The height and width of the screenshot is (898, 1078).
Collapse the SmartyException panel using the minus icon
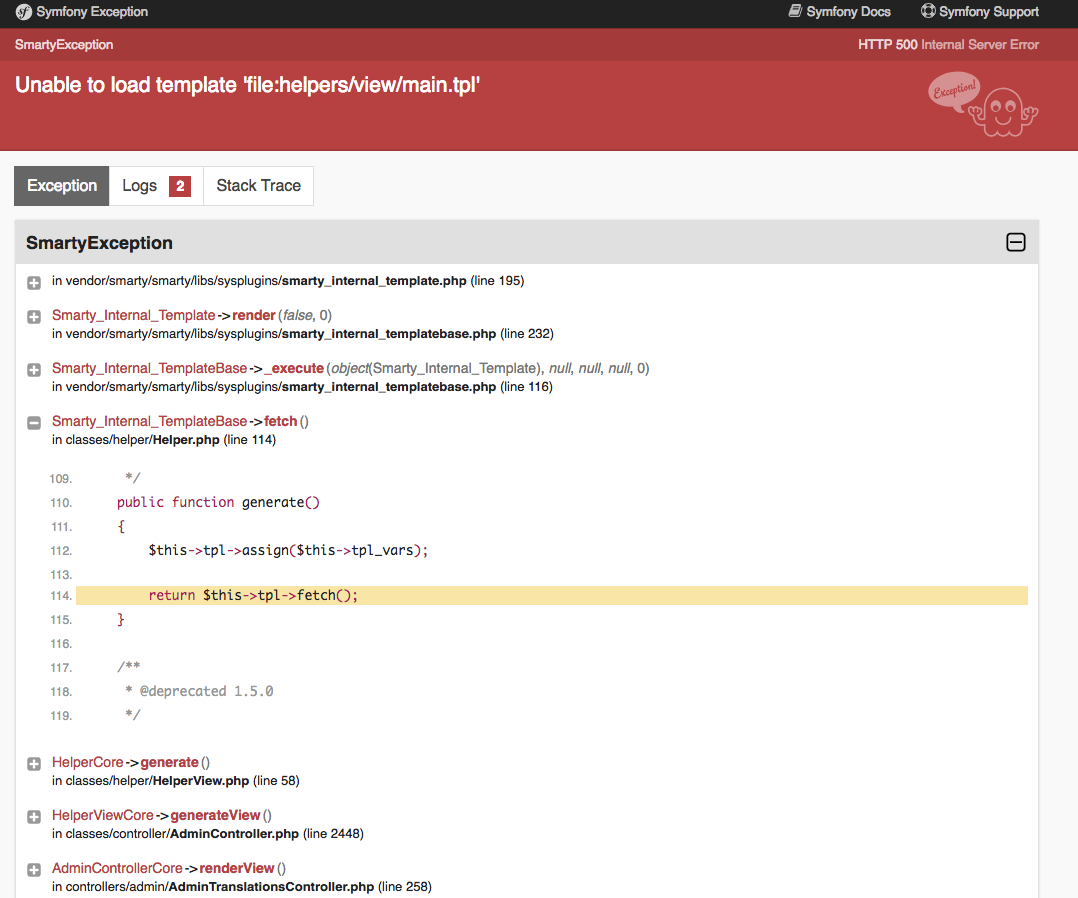coord(1016,242)
